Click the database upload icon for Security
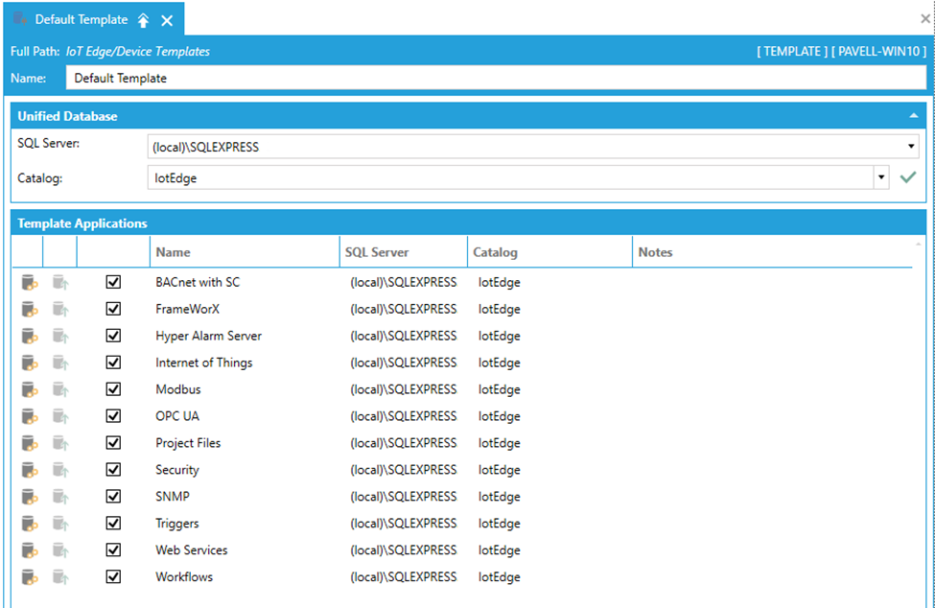Image resolution: width=935 pixels, height=608 pixels. click(x=61, y=470)
